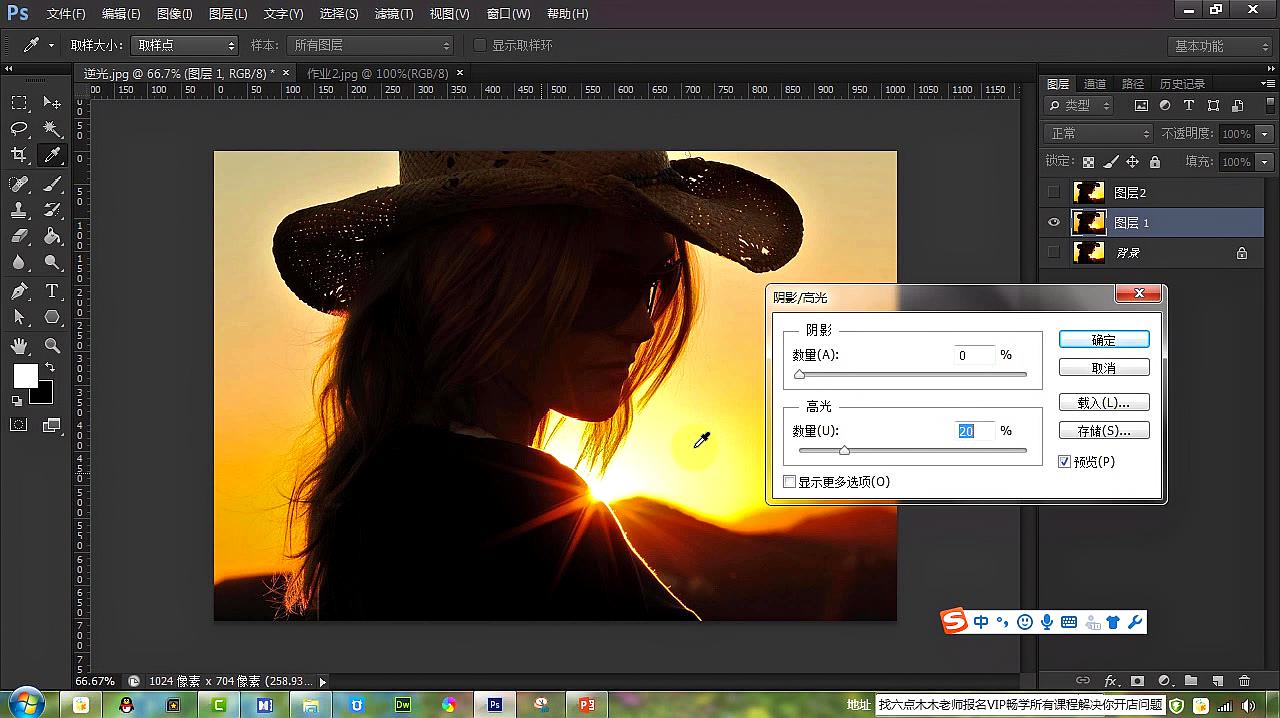
Task: Switch to the 作业2.jpg document tab
Action: [377, 73]
